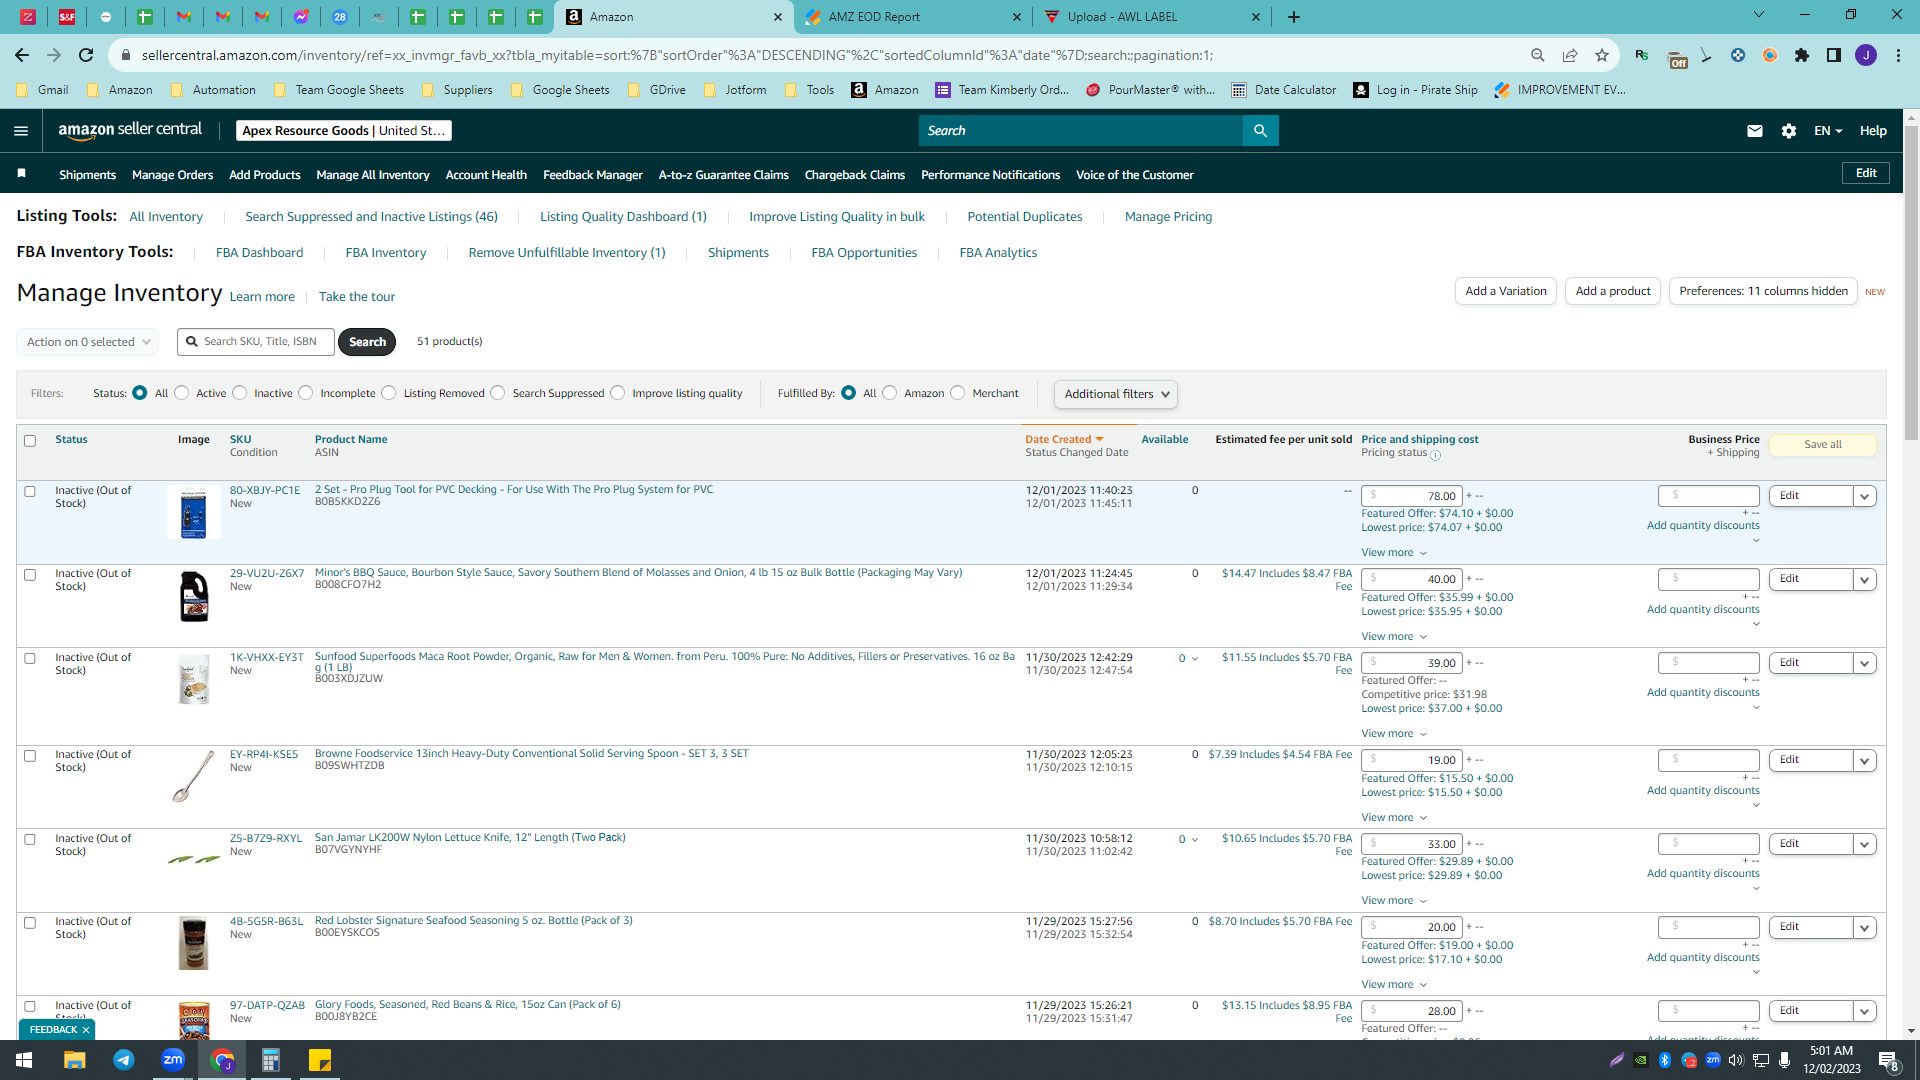Select the Active status filter radio
Screen dimensions: 1920x1080
coord(182,393)
